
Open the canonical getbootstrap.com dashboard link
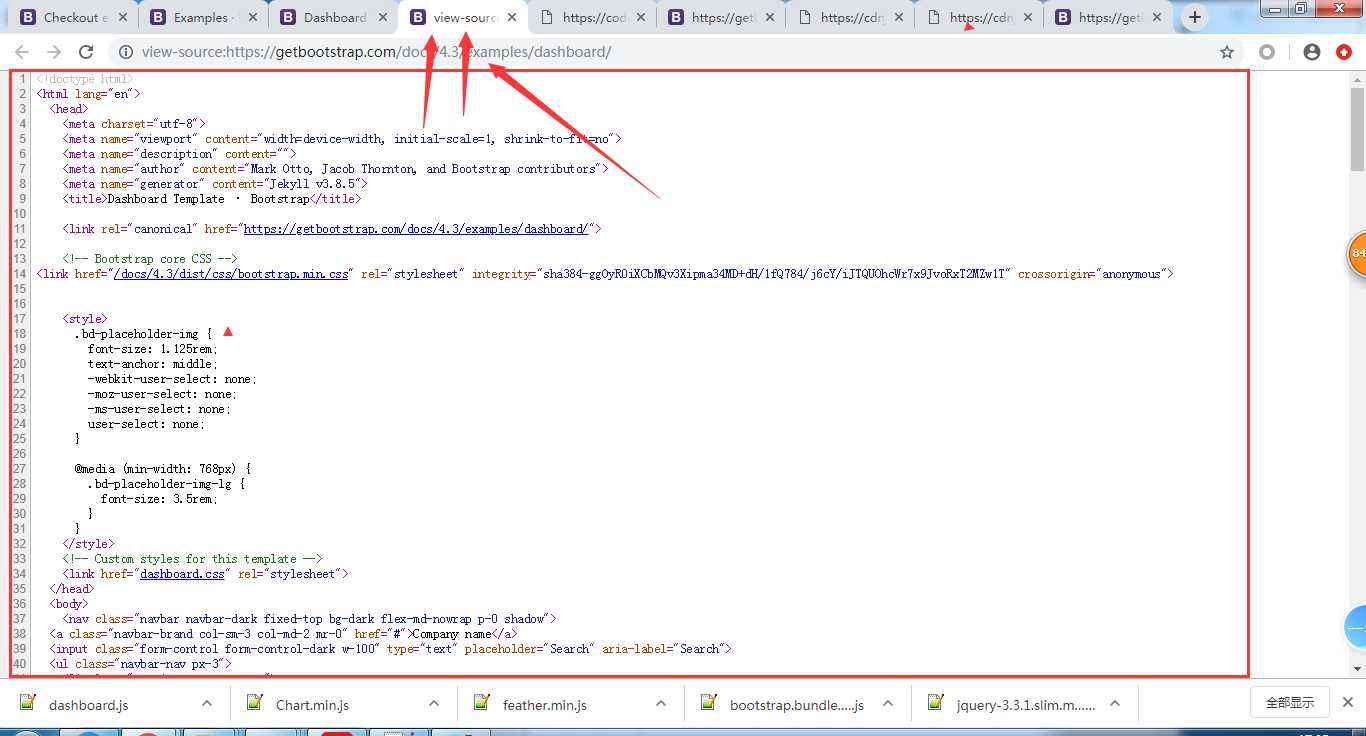[415, 229]
